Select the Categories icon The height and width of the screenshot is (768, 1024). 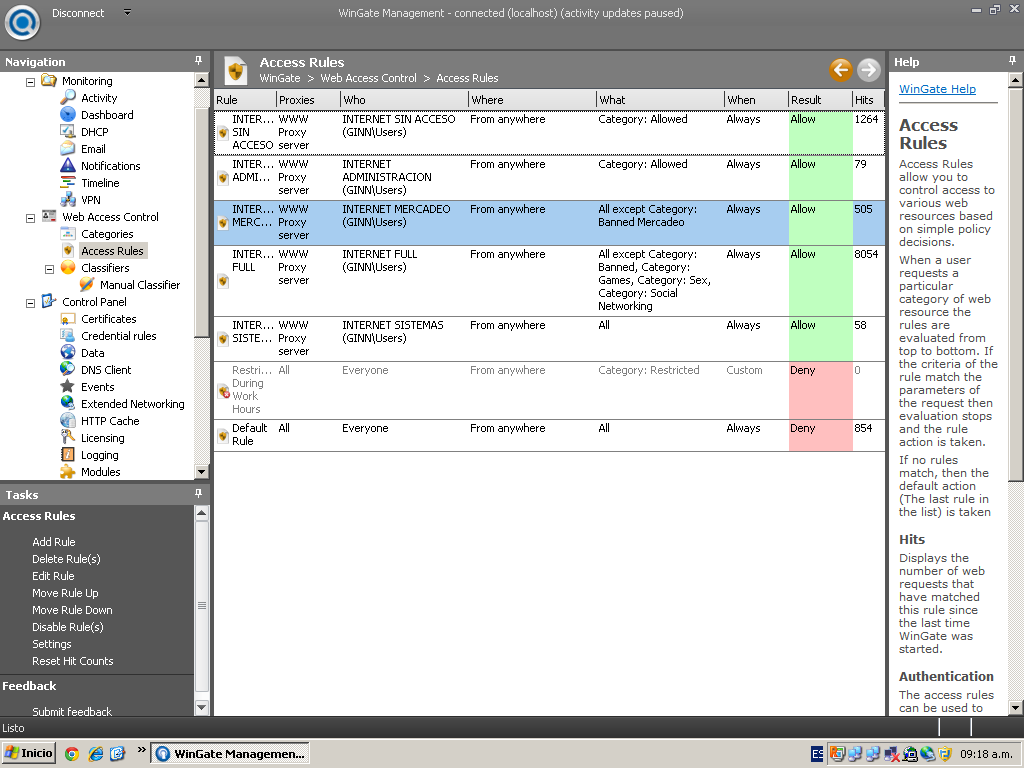click(68, 233)
